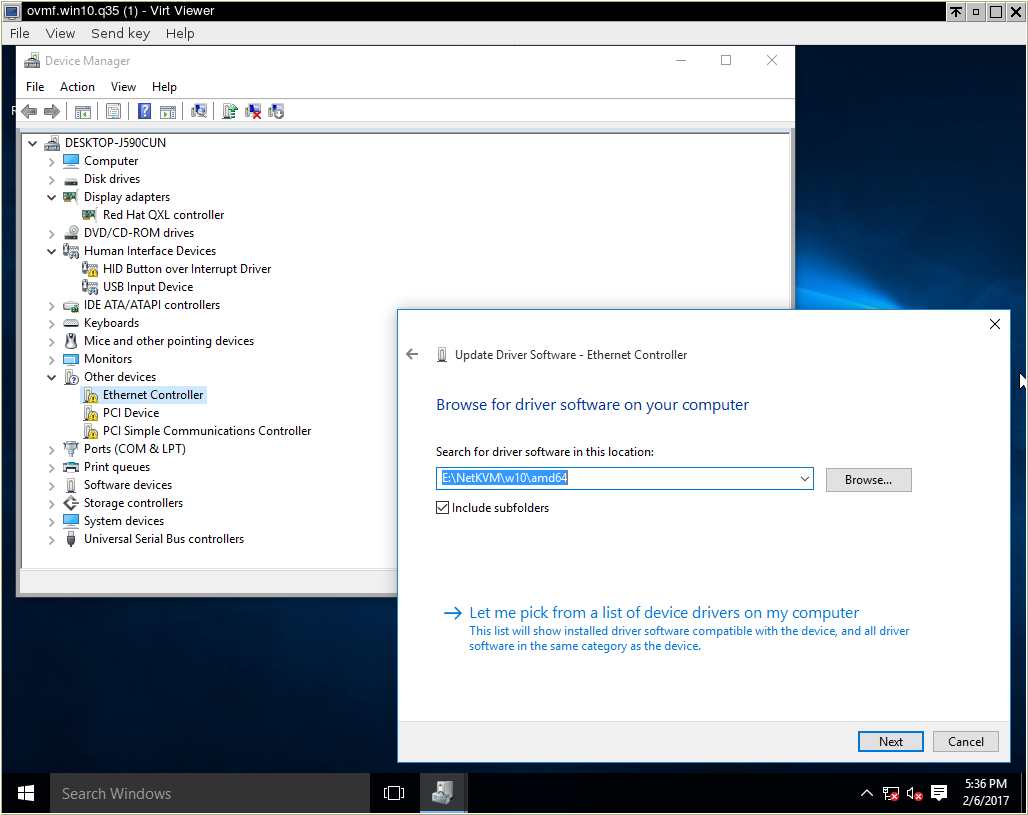Open the Action menu in Device Manager
This screenshot has width=1028, height=815.
point(77,87)
